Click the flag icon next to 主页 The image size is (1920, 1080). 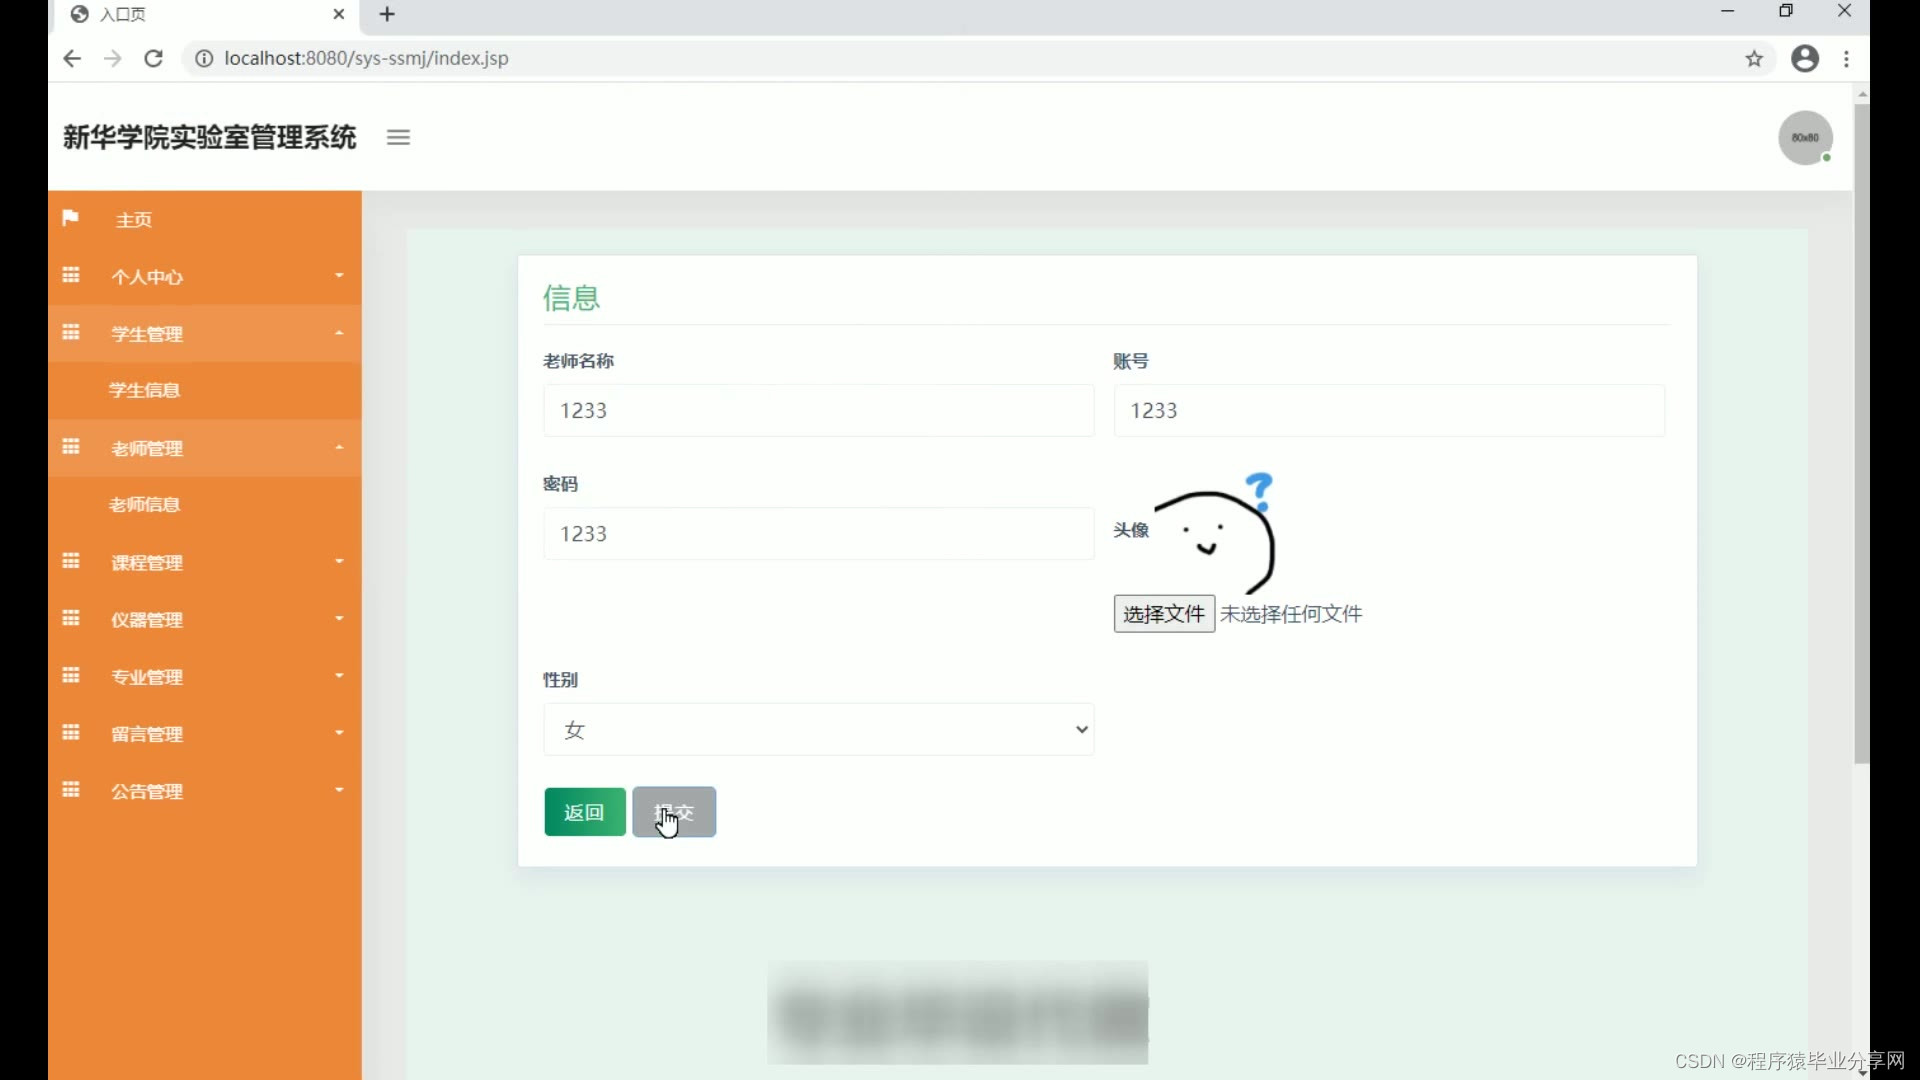pos(70,218)
